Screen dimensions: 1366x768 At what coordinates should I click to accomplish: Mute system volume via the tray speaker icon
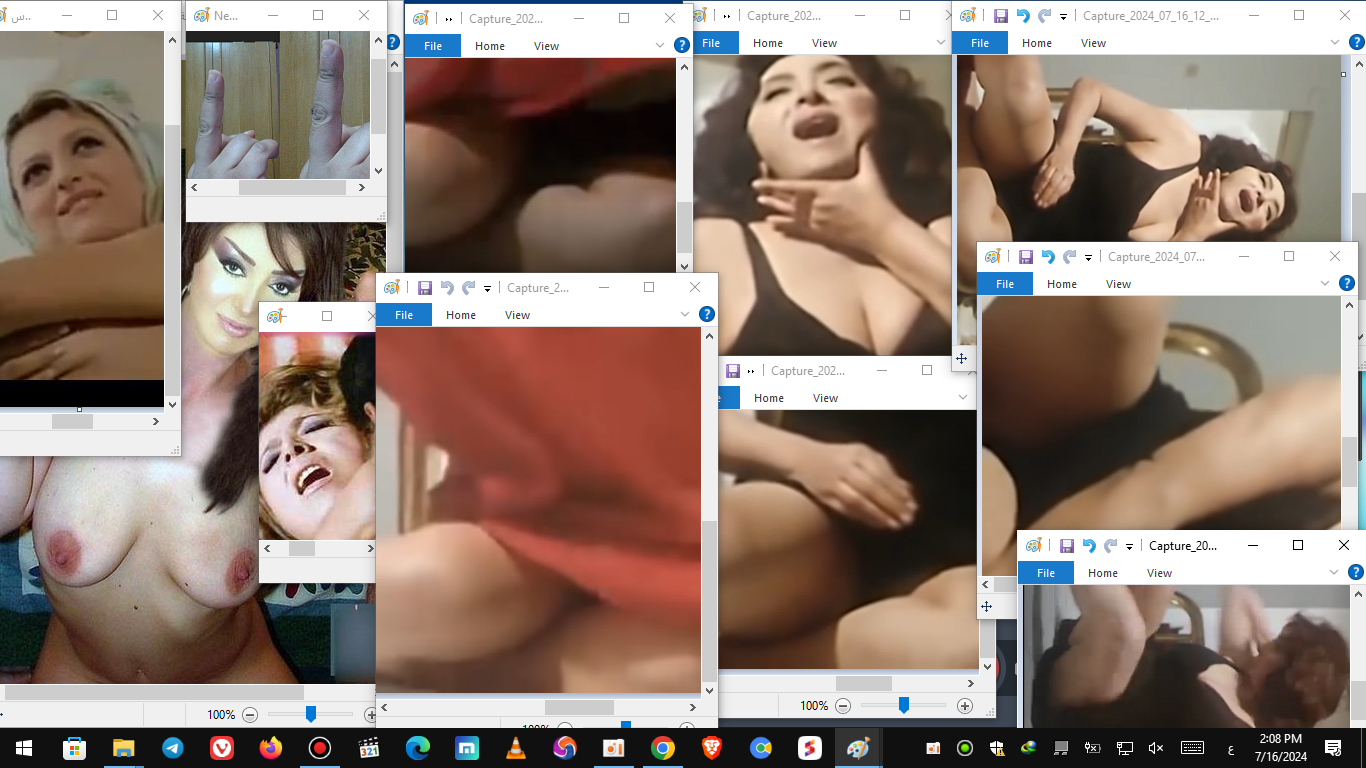tap(1155, 747)
